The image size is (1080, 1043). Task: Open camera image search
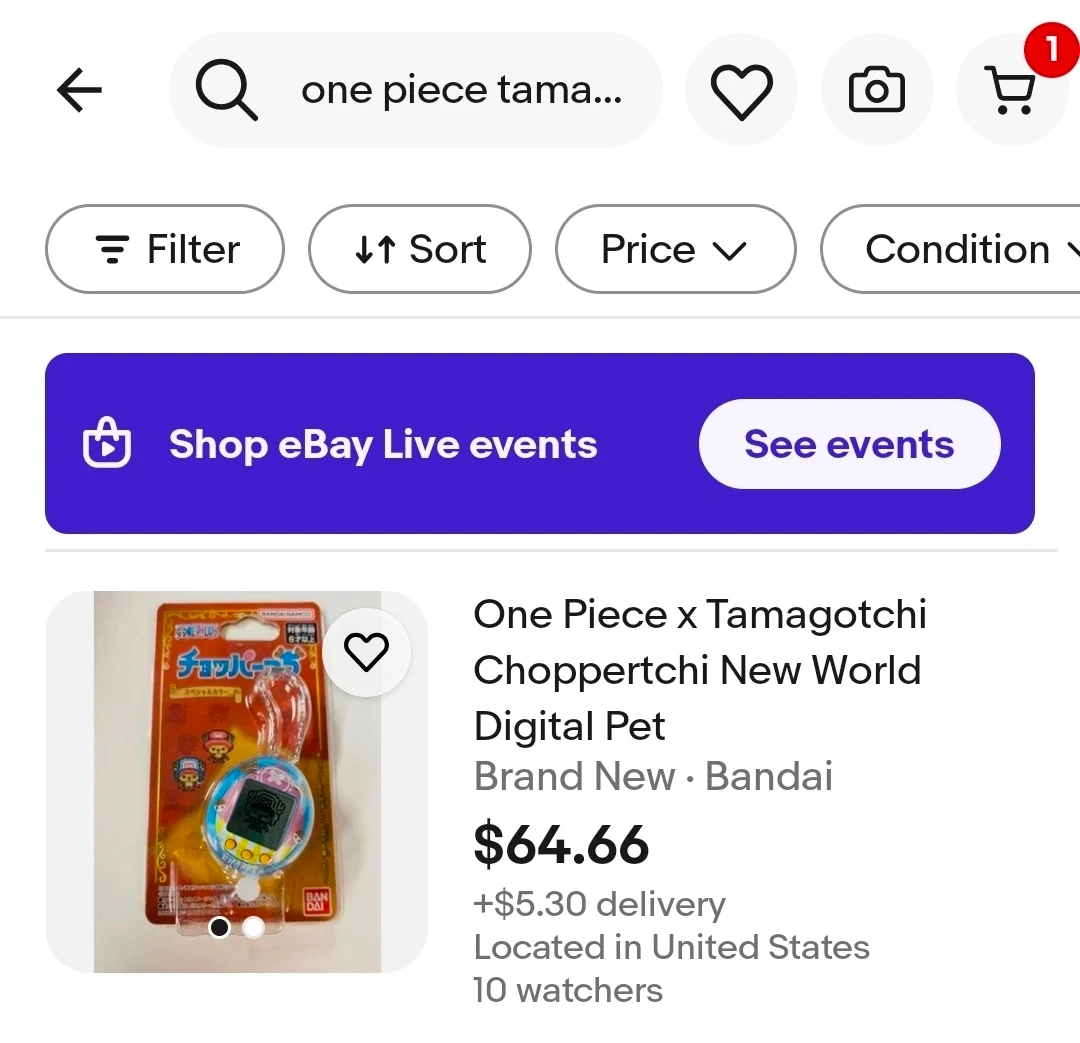coord(877,91)
